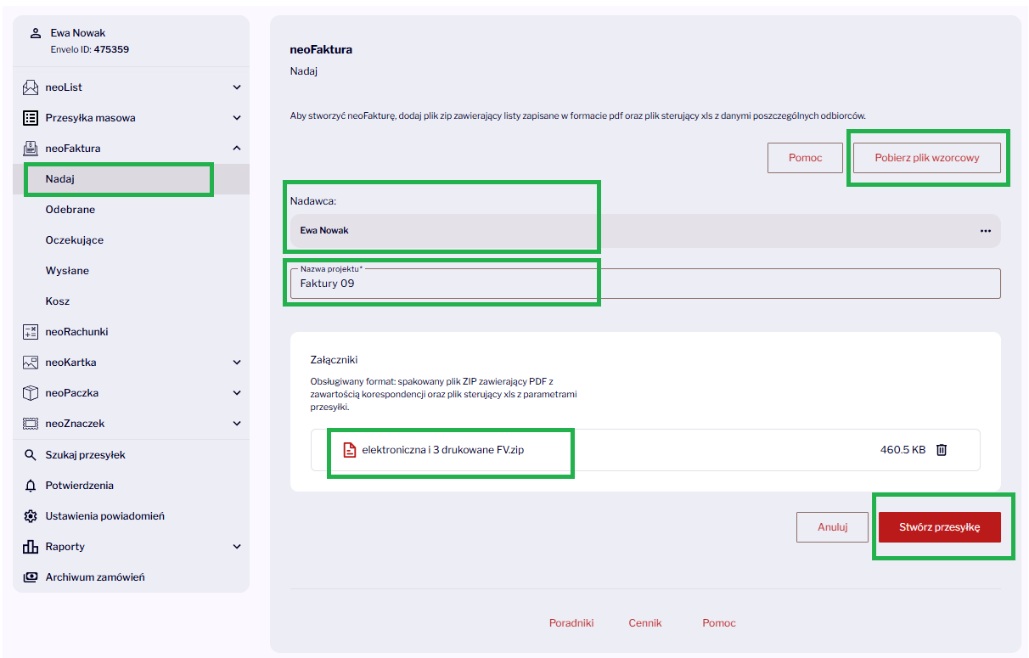Click the neoRachunki calculator icon

30,332
